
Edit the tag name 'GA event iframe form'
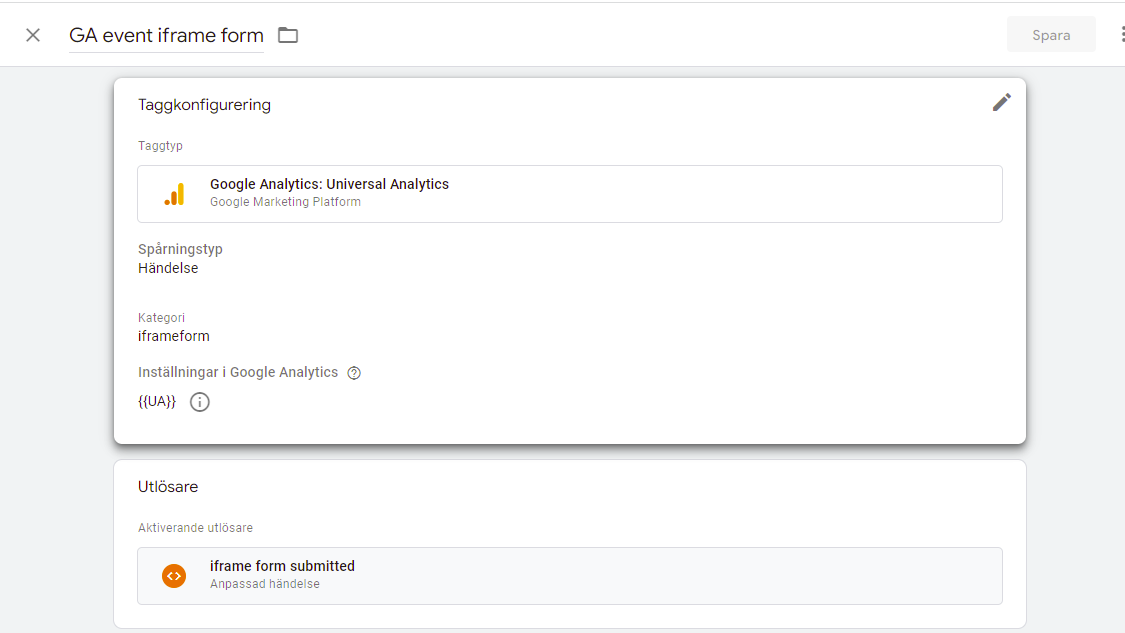166,35
